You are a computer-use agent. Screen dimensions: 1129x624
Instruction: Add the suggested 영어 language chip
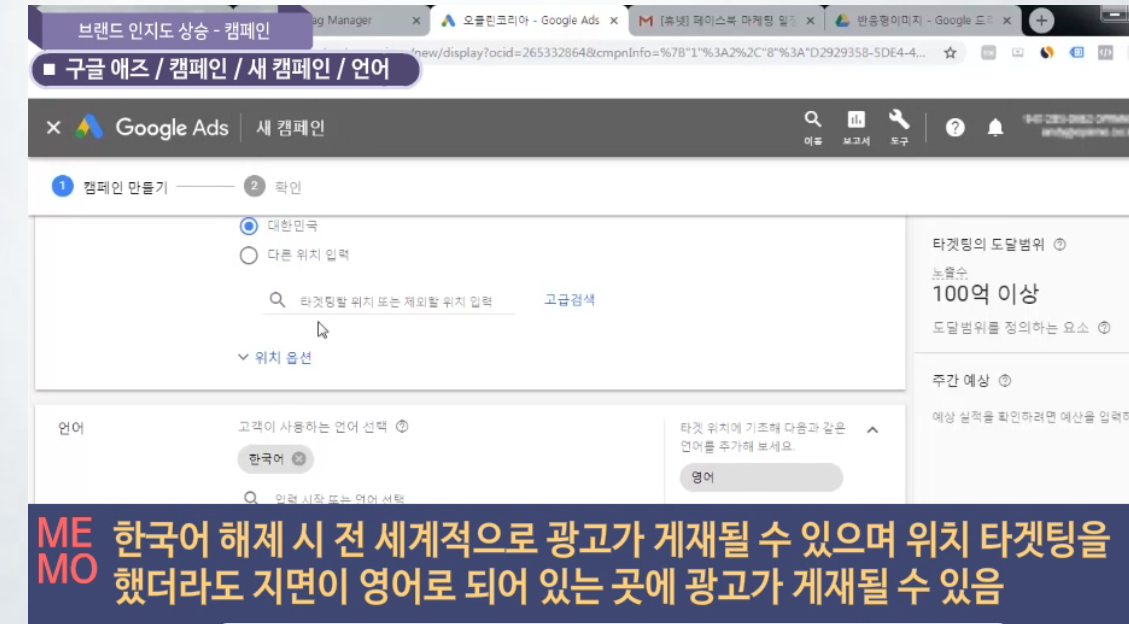pyautogui.click(x=761, y=477)
